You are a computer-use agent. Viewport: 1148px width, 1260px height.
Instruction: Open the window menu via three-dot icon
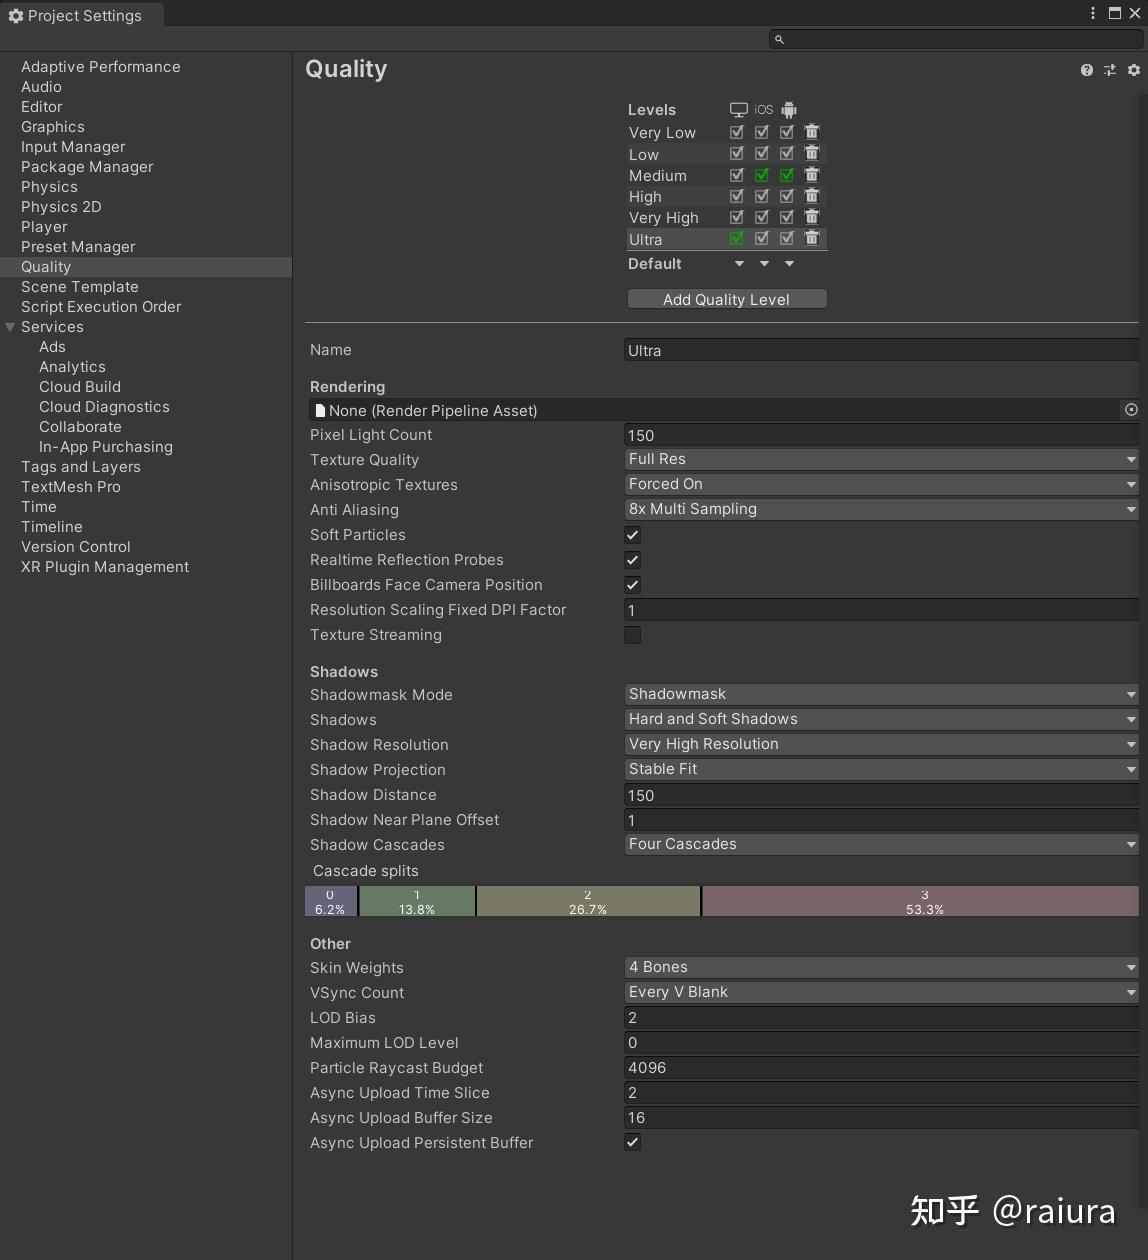[1092, 12]
